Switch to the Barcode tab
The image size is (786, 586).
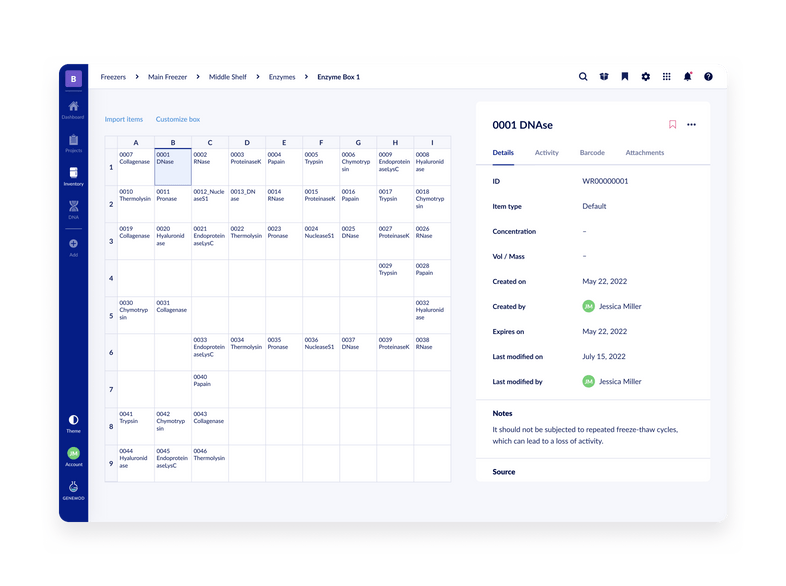(591, 153)
